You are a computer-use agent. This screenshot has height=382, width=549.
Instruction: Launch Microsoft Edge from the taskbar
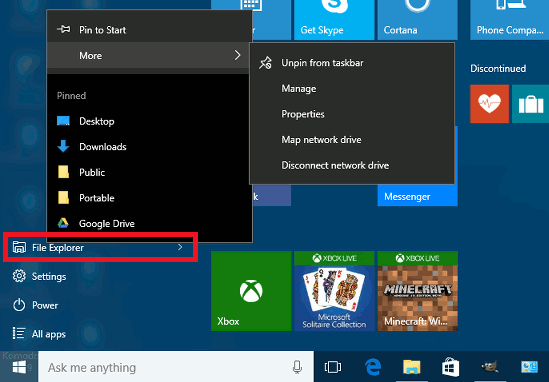(x=373, y=367)
